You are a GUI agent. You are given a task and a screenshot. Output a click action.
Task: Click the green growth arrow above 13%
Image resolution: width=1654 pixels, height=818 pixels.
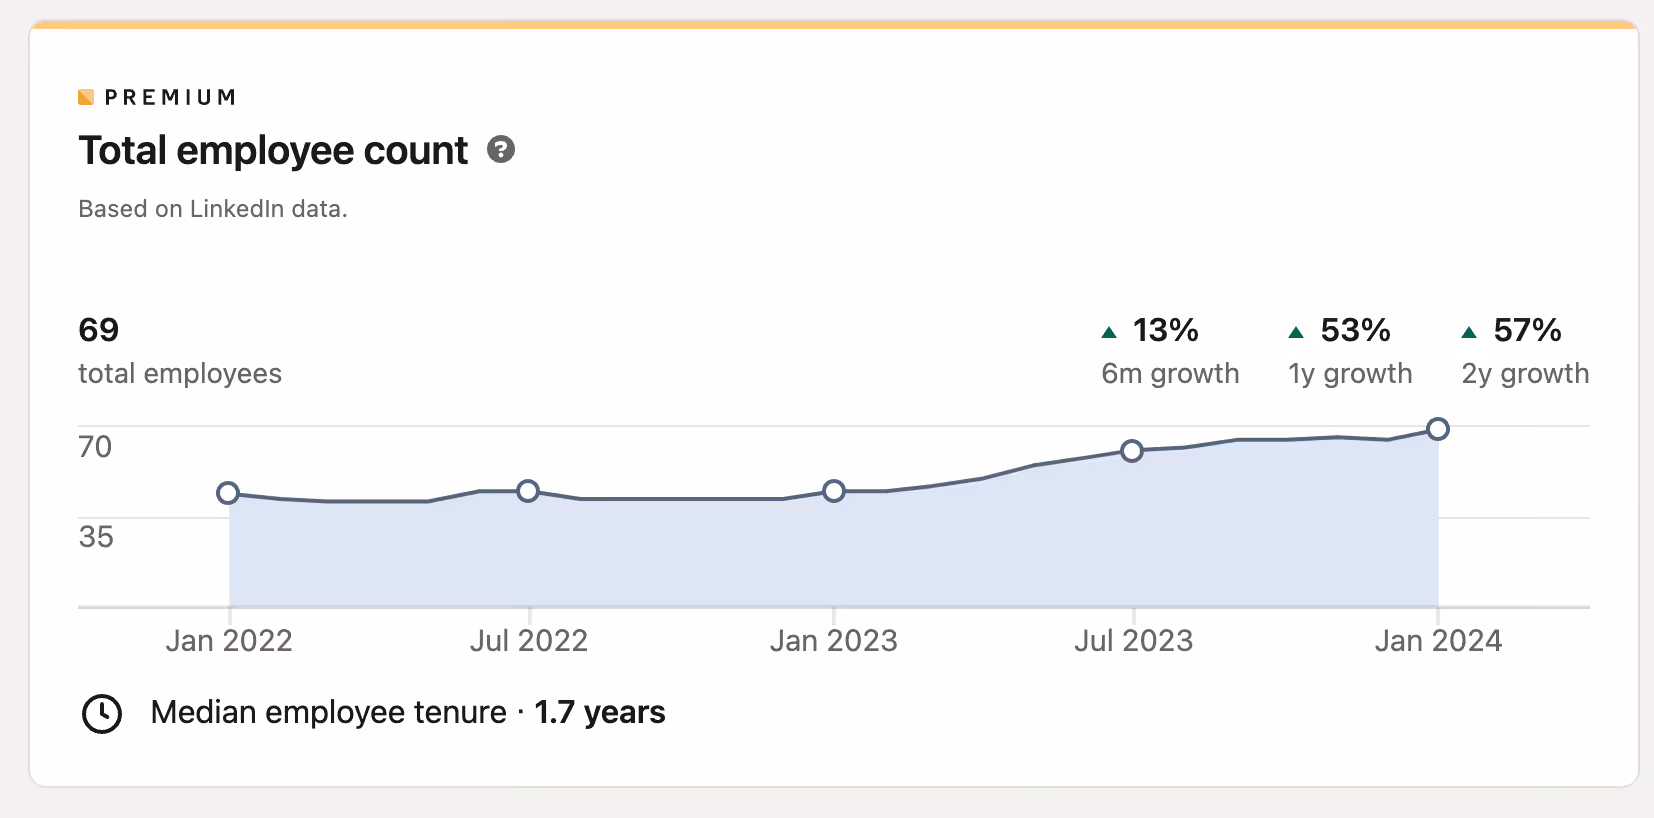click(x=1110, y=330)
